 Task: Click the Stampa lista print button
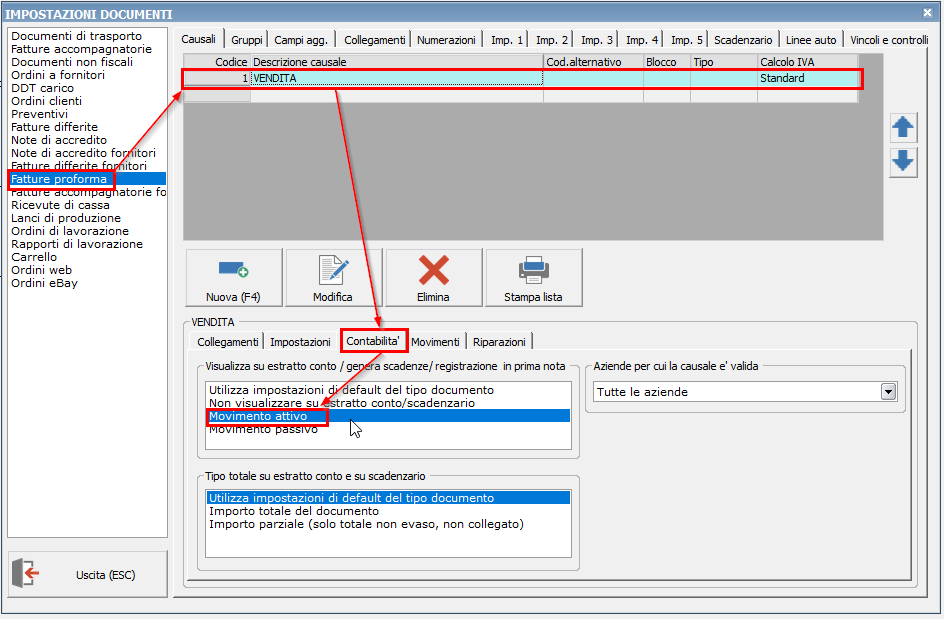tap(533, 278)
